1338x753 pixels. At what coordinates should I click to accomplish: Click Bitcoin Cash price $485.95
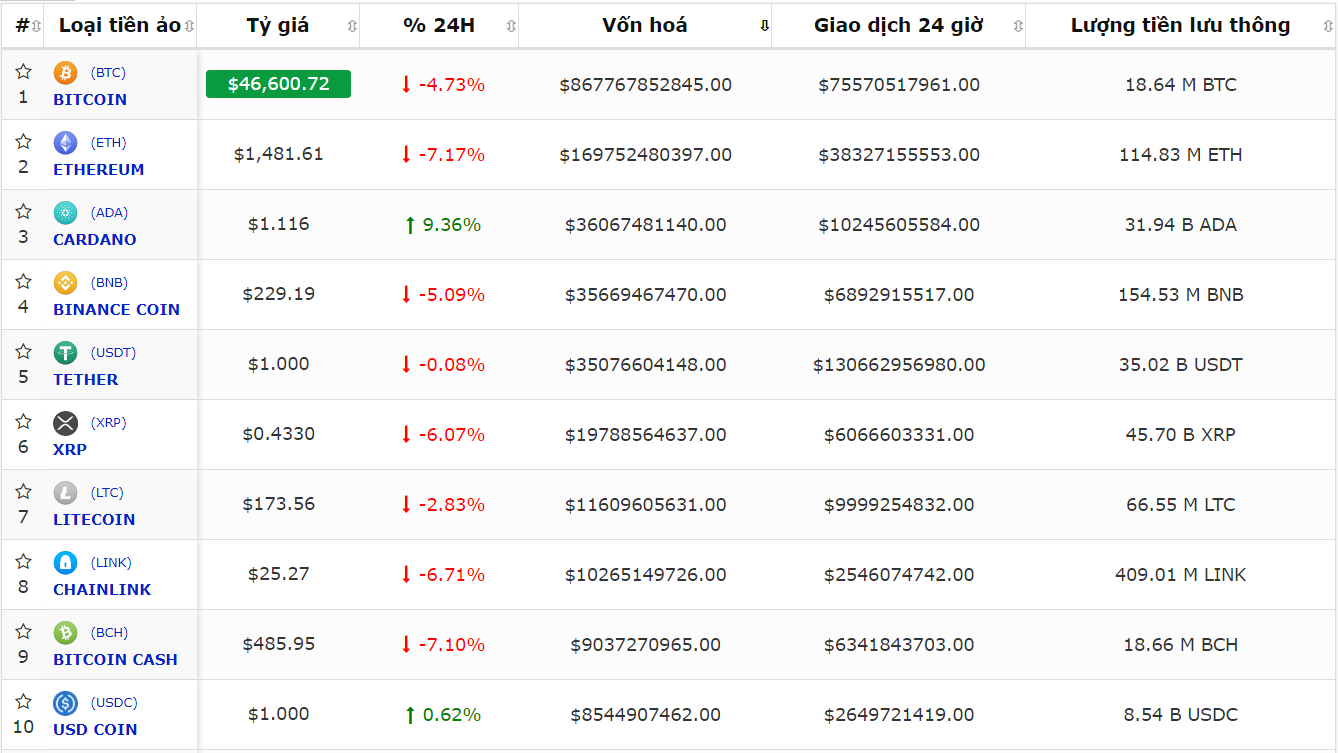coord(278,644)
